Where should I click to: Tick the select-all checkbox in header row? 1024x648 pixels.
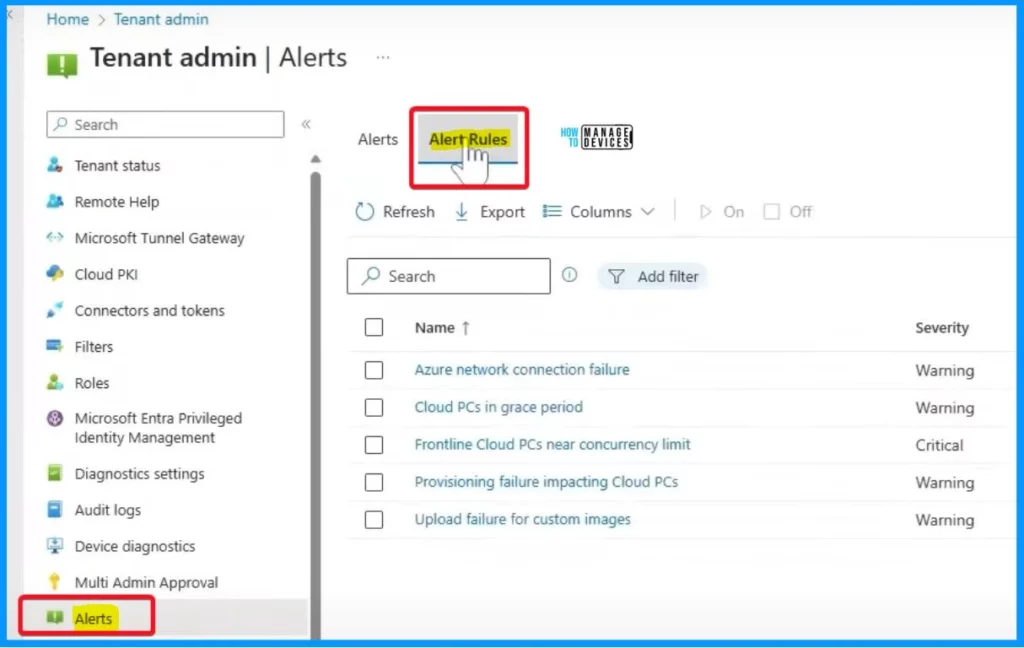pos(374,327)
